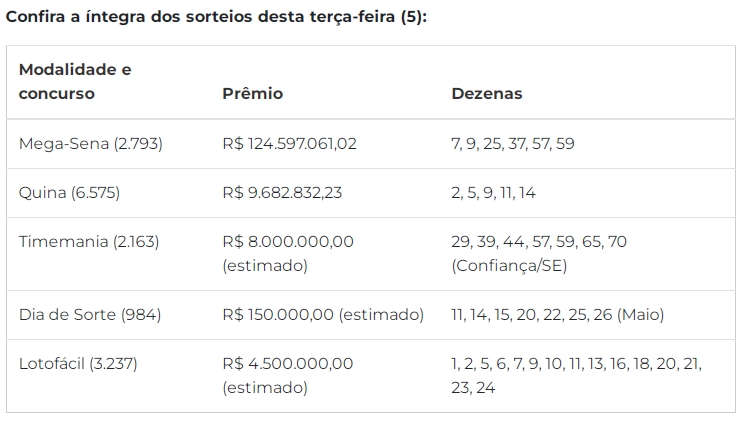Select the Lotofácil numbers starting 1, 2, 5

pos(577,376)
